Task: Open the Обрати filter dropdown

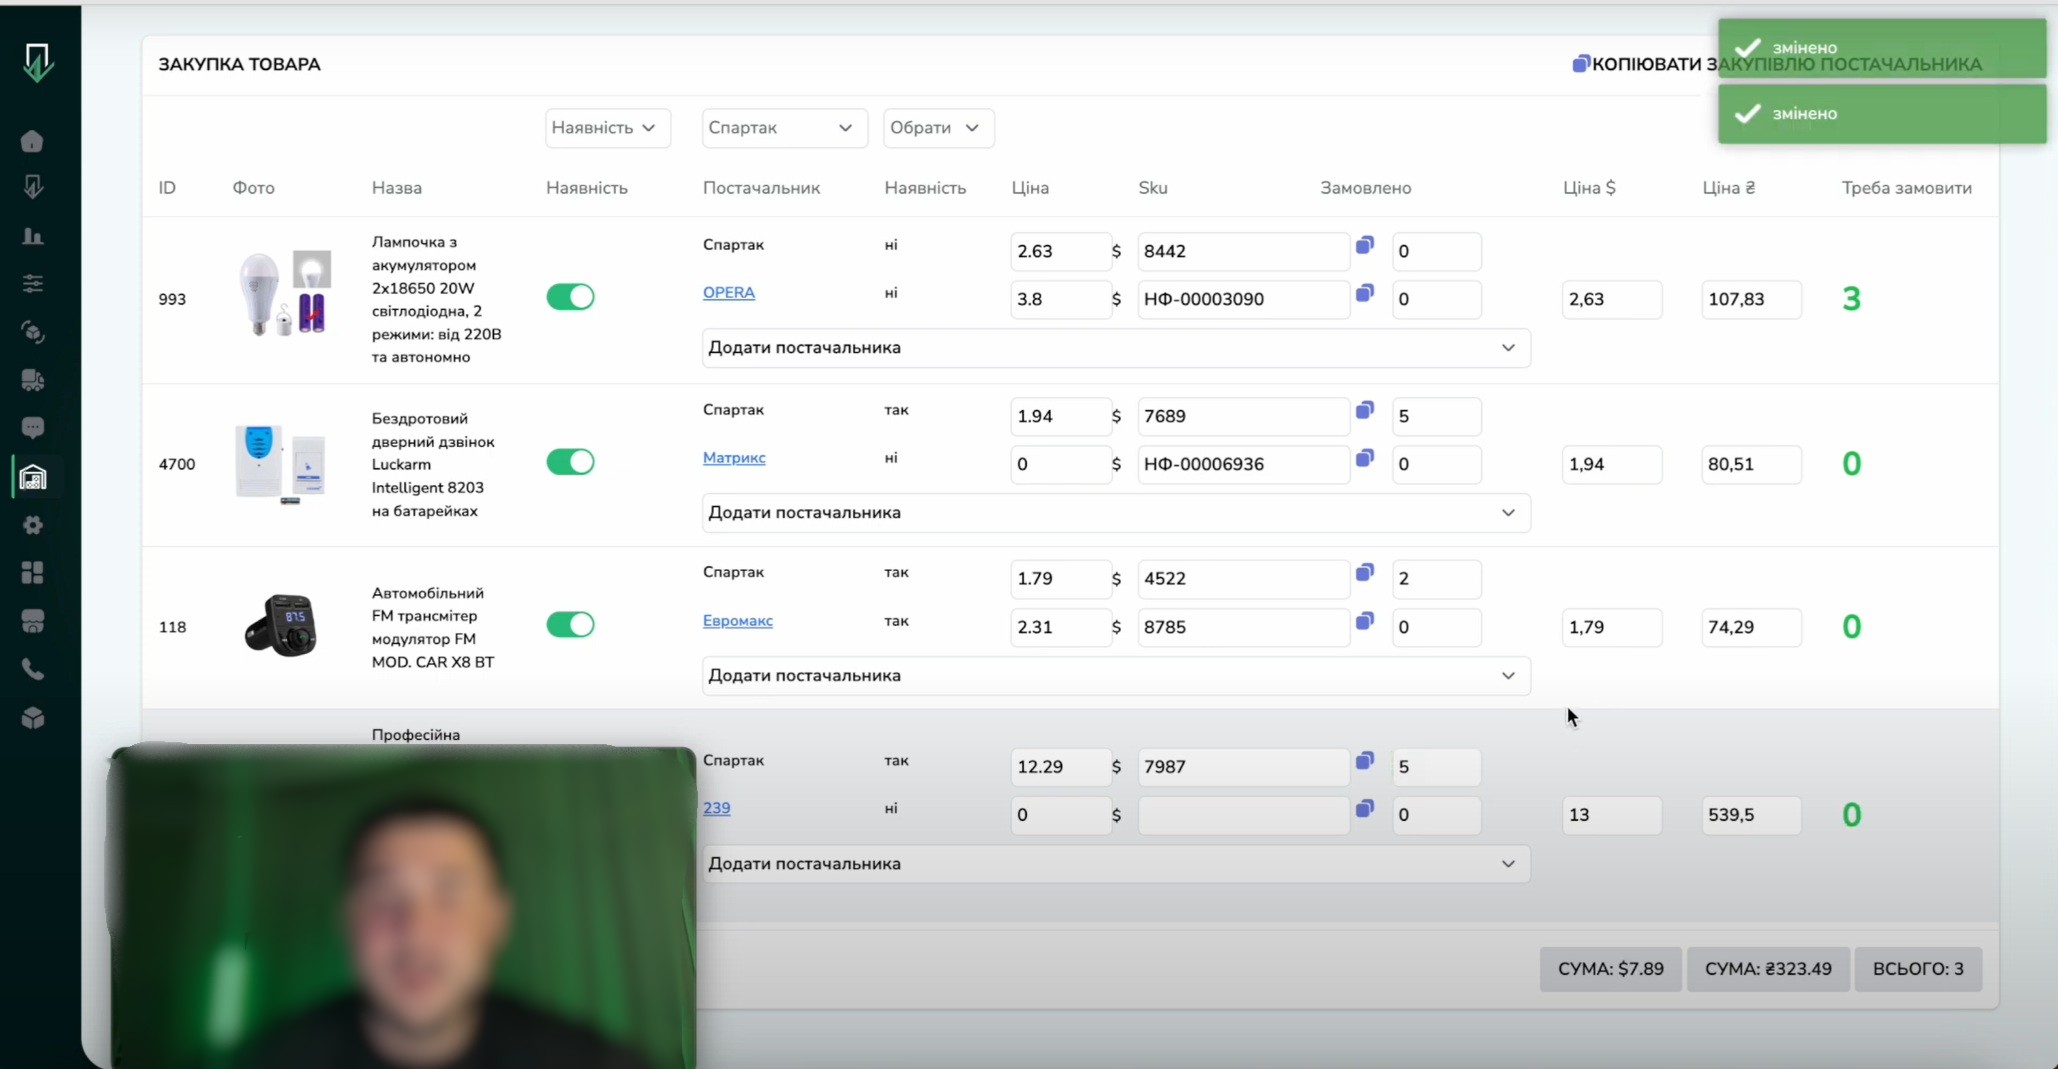Action: [x=938, y=128]
